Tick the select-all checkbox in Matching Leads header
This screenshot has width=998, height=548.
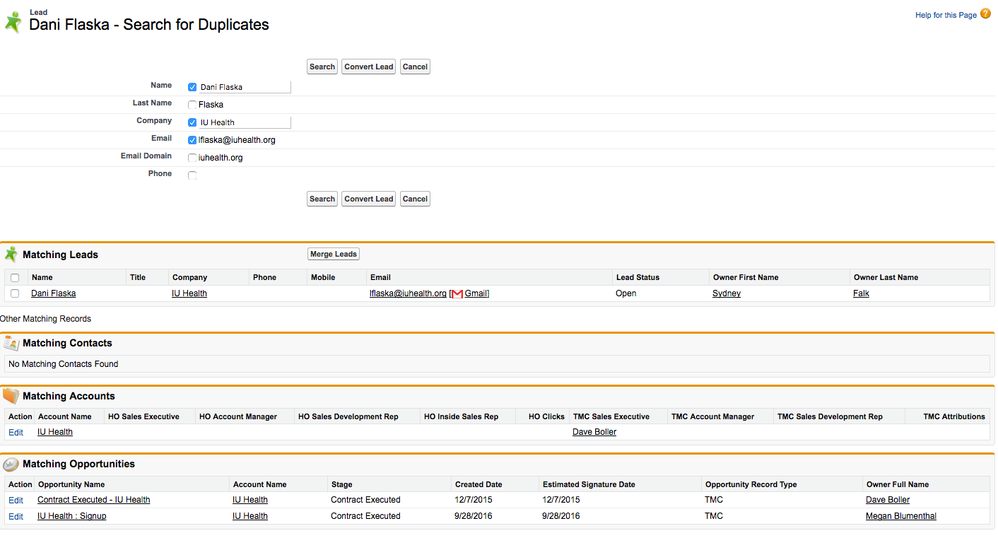tap(15, 278)
